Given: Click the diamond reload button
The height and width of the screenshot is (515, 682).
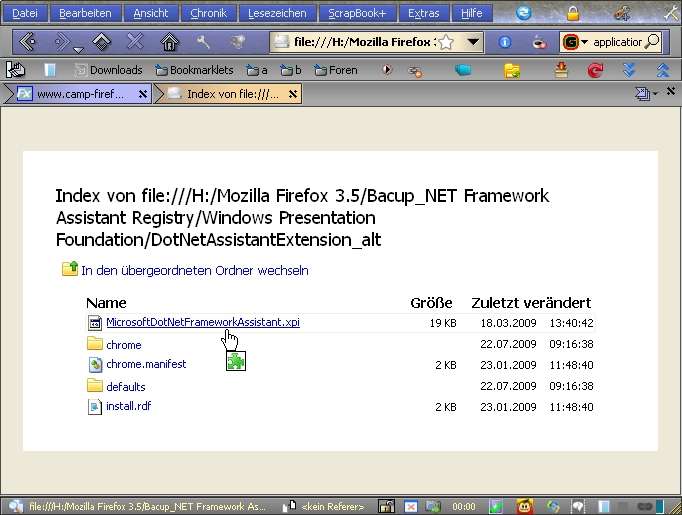Looking at the screenshot, I should click(102, 42).
